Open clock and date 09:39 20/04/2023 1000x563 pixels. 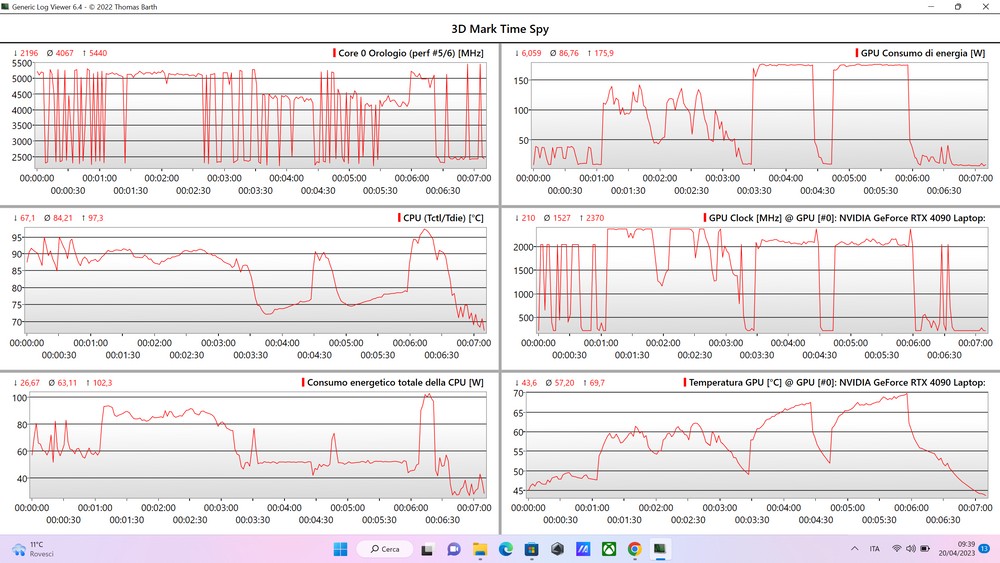click(957, 549)
